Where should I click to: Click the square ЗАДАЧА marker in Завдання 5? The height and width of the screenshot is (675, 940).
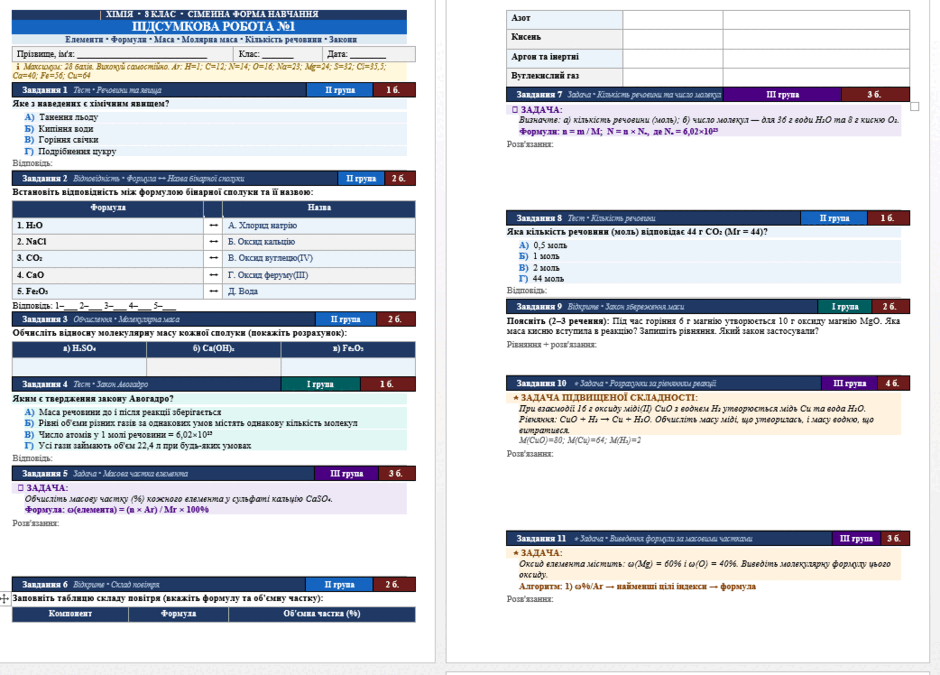[x=20, y=488]
